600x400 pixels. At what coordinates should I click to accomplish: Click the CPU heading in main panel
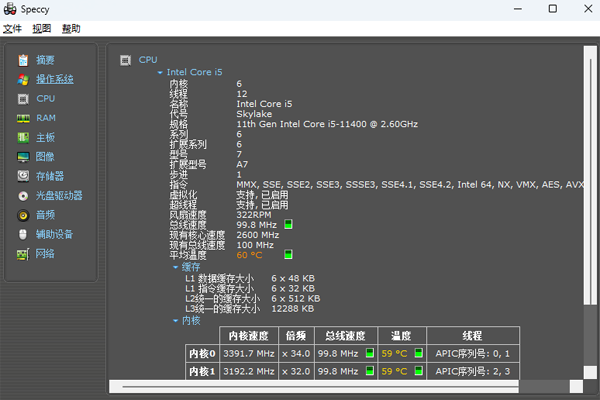coord(148,60)
